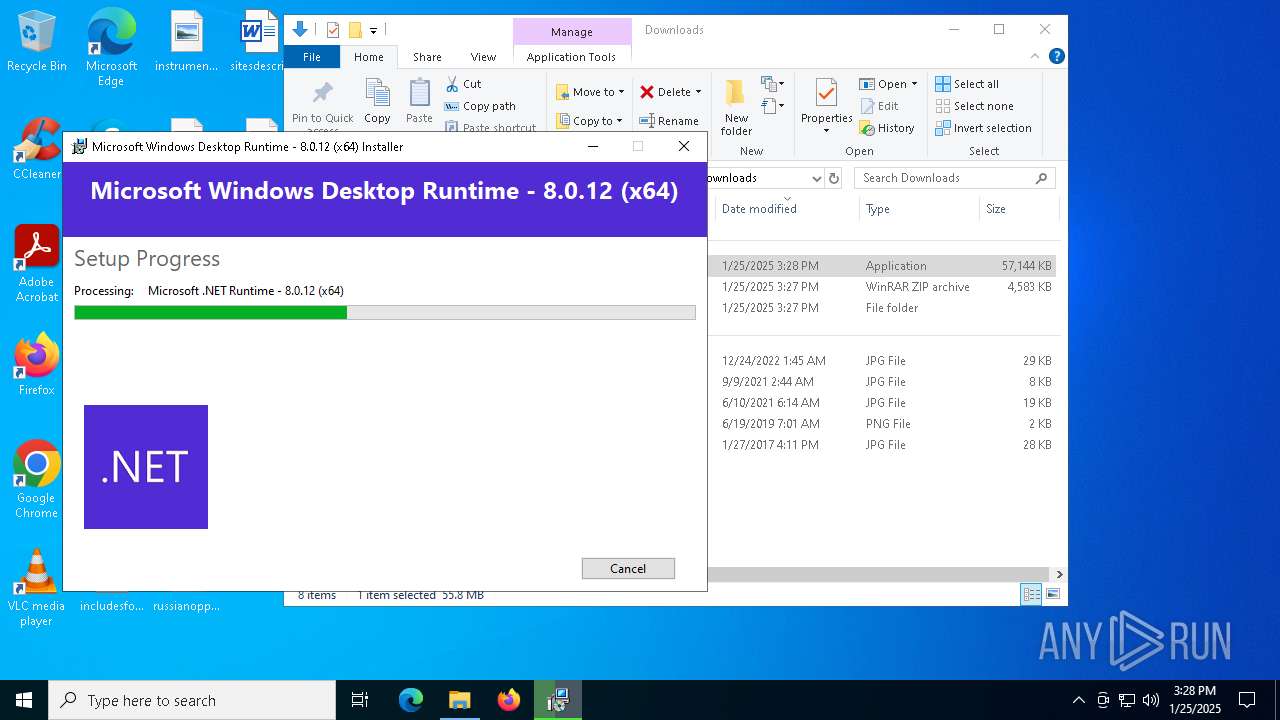Open Task View from taskbar
Viewport: 1280px width, 720px height.
360,700
